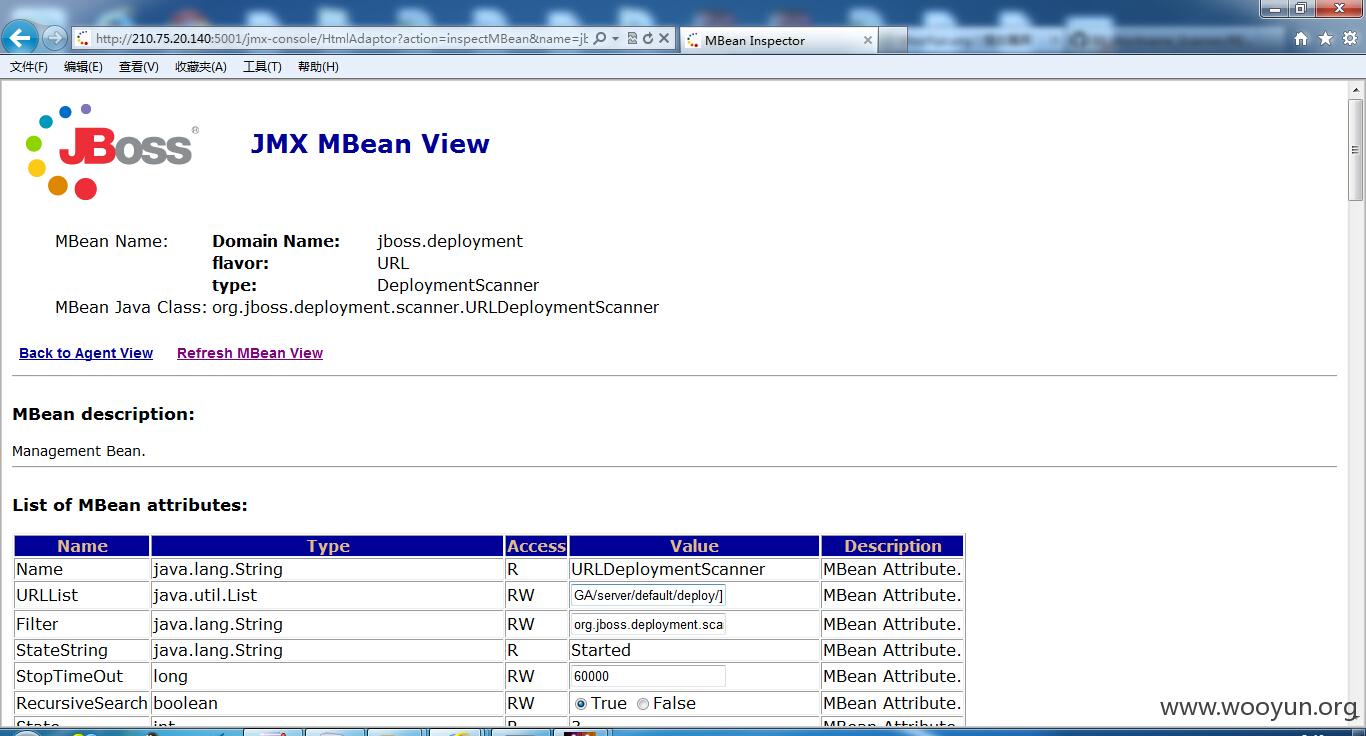This screenshot has width=1366, height=736.
Task: Click the Filter attribute name cell
Action: pyautogui.click(x=82, y=624)
